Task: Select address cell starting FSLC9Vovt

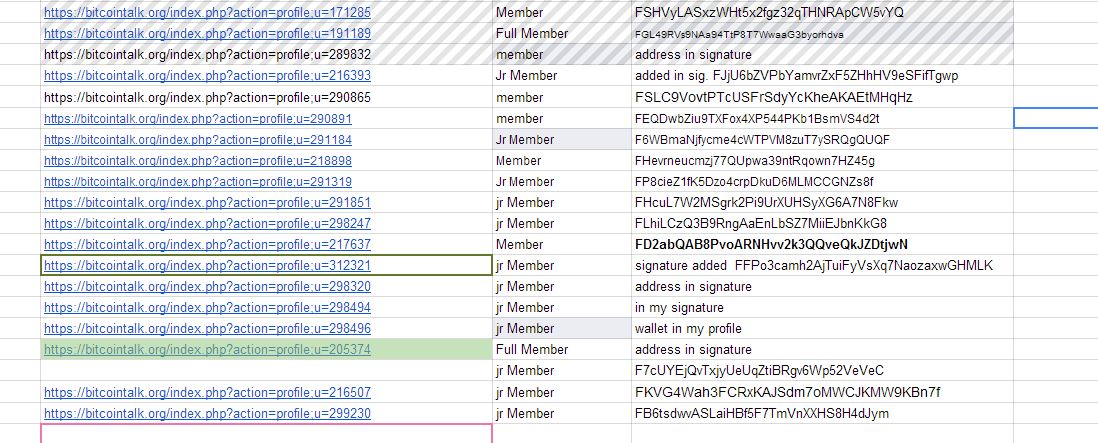Action: click(x=823, y=97)
